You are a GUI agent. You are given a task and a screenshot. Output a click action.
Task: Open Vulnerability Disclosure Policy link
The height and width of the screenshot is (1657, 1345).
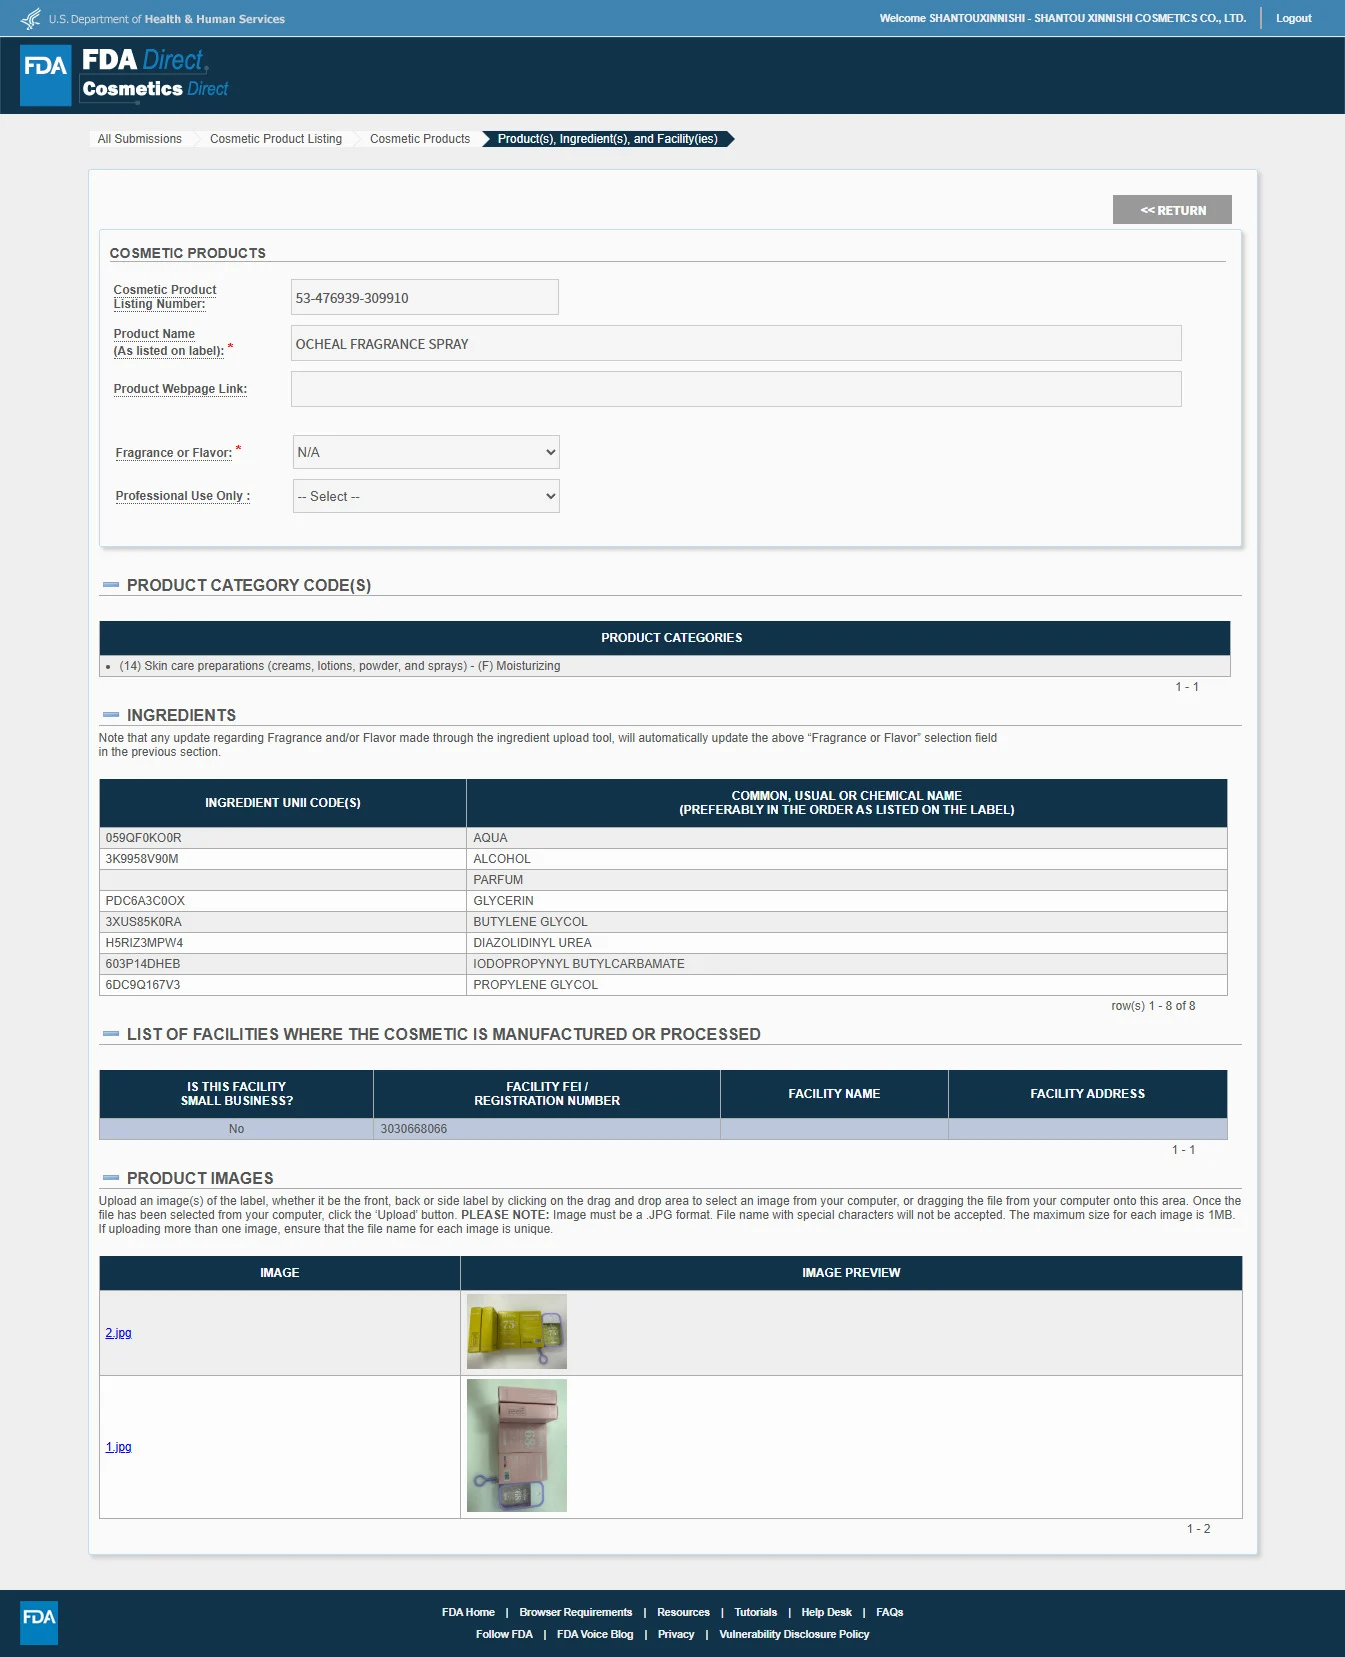[794, 1634]
